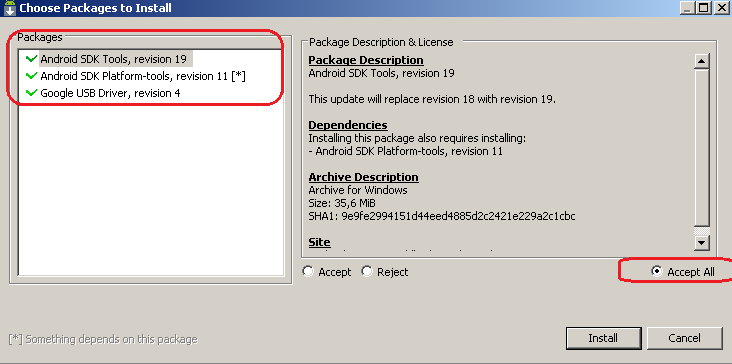The width and height of the screenshot is (732, 364).
Task: Select the Reject radio button
Action: point(367,272)
